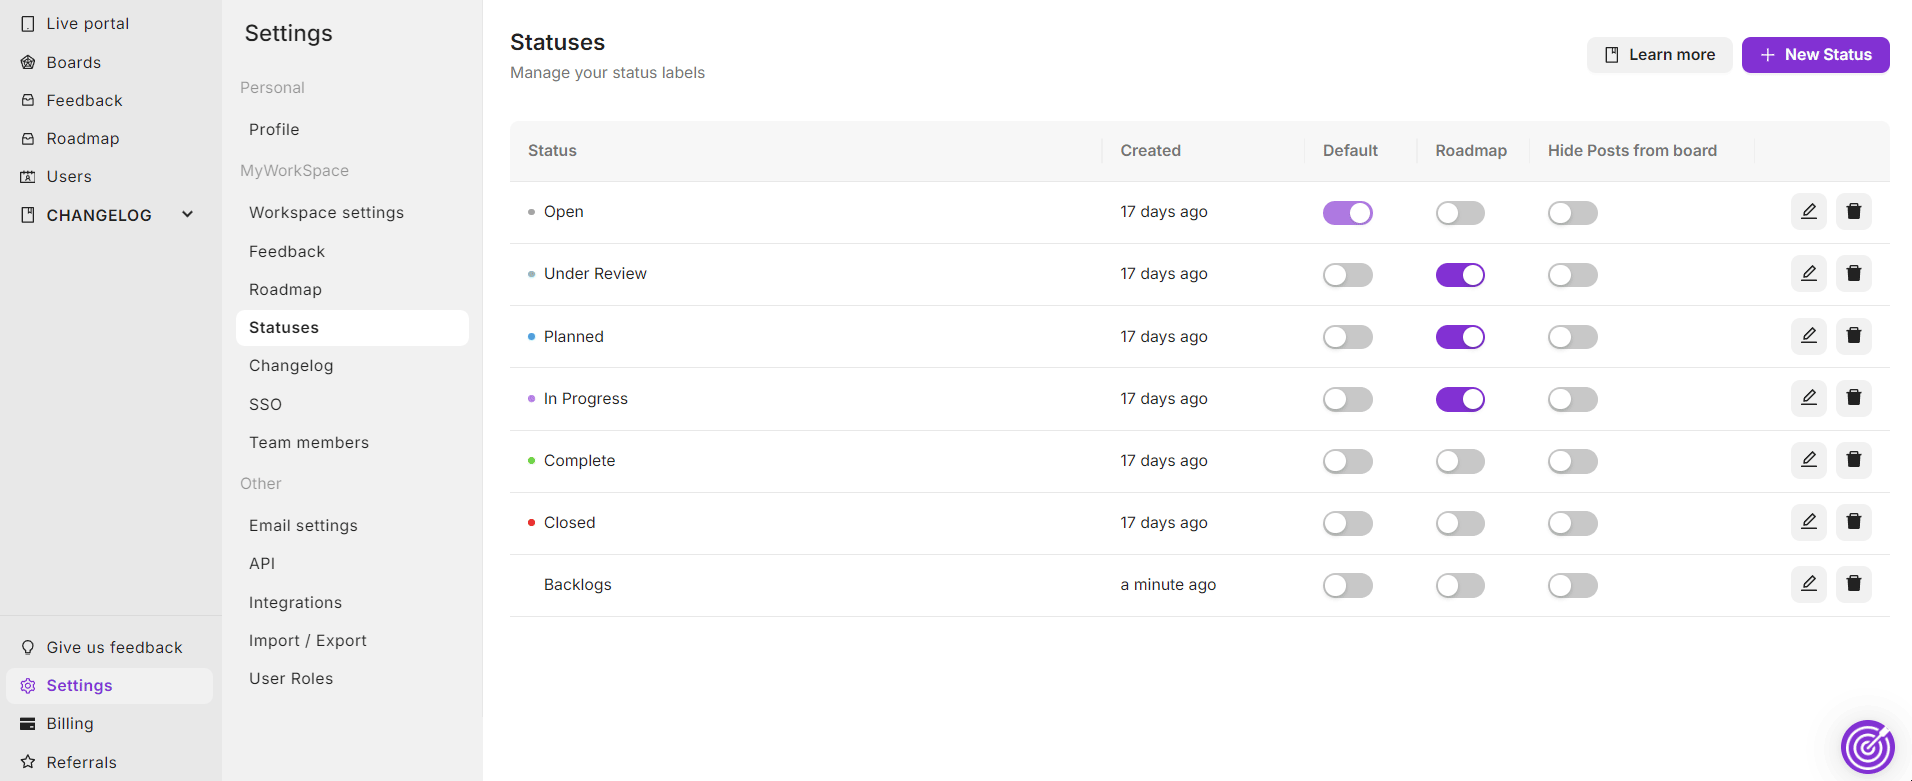Open editor for In Progress status
The image size is (1912, 781).
[x=1809, y=398]
